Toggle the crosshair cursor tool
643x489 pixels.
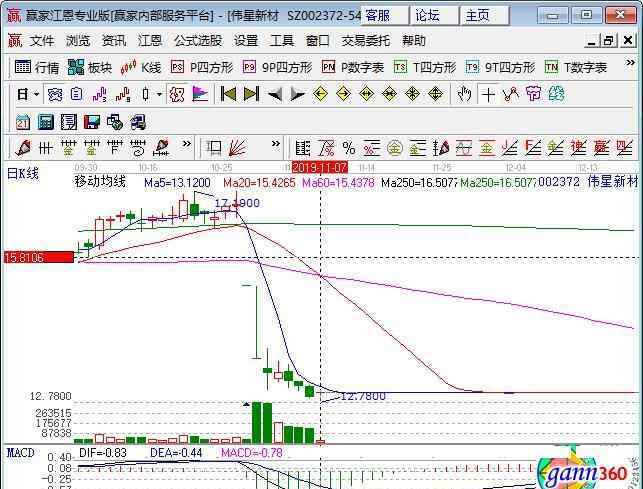[488, 95]
